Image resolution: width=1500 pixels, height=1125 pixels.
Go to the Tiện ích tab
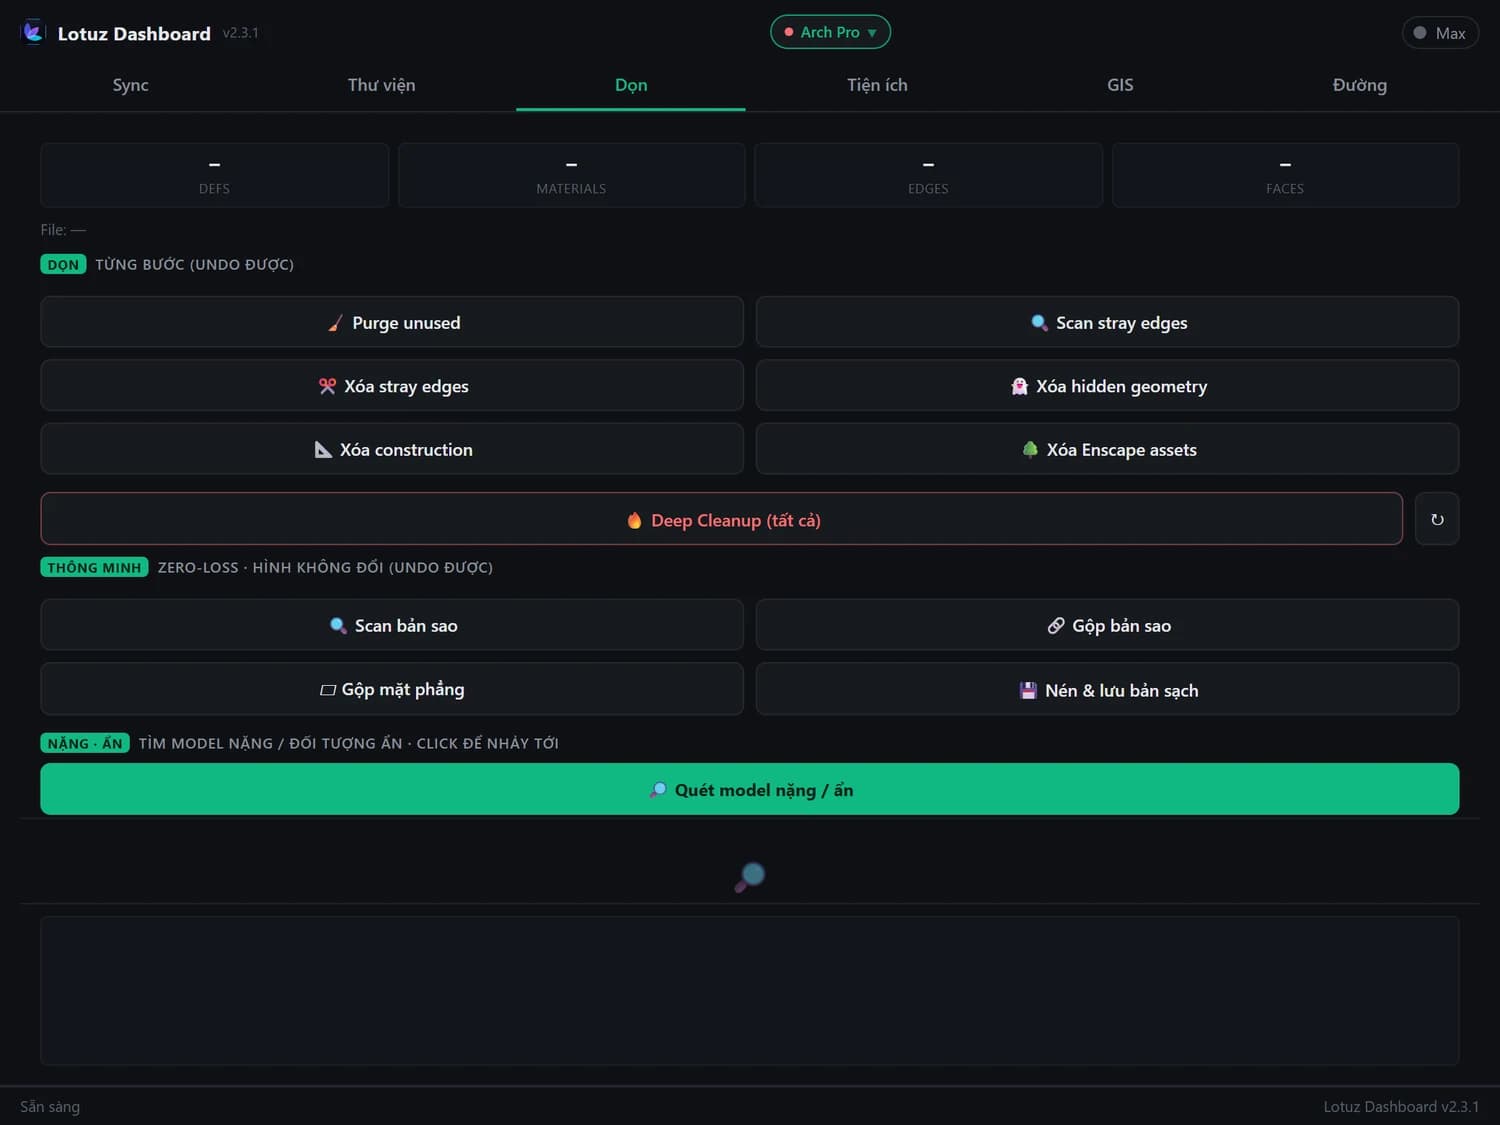pyautogui.click(x=877, y=85)
